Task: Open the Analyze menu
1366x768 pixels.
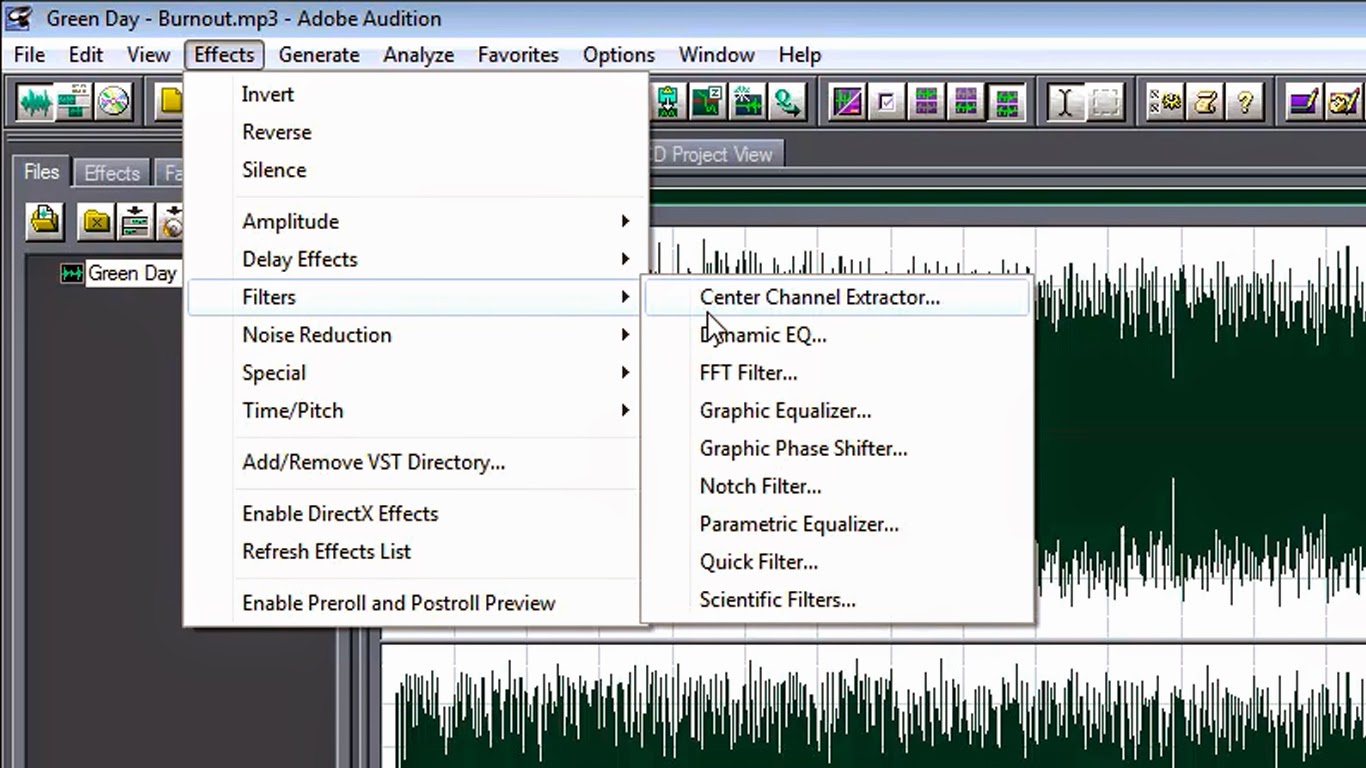Action: 418,55
